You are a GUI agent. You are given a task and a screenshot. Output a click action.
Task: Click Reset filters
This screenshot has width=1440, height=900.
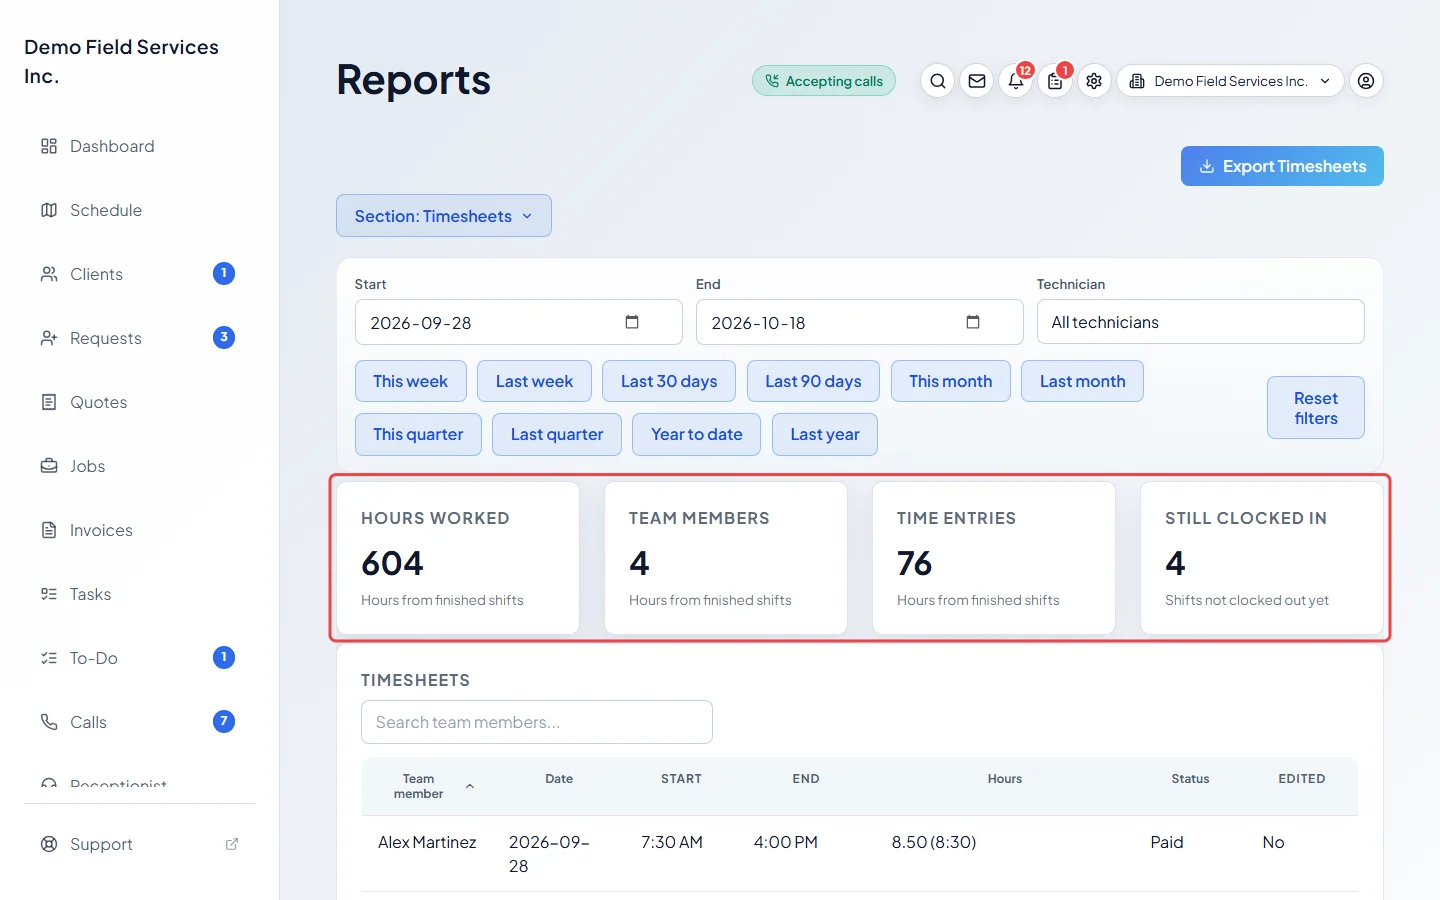click(x=1316, y=408)
